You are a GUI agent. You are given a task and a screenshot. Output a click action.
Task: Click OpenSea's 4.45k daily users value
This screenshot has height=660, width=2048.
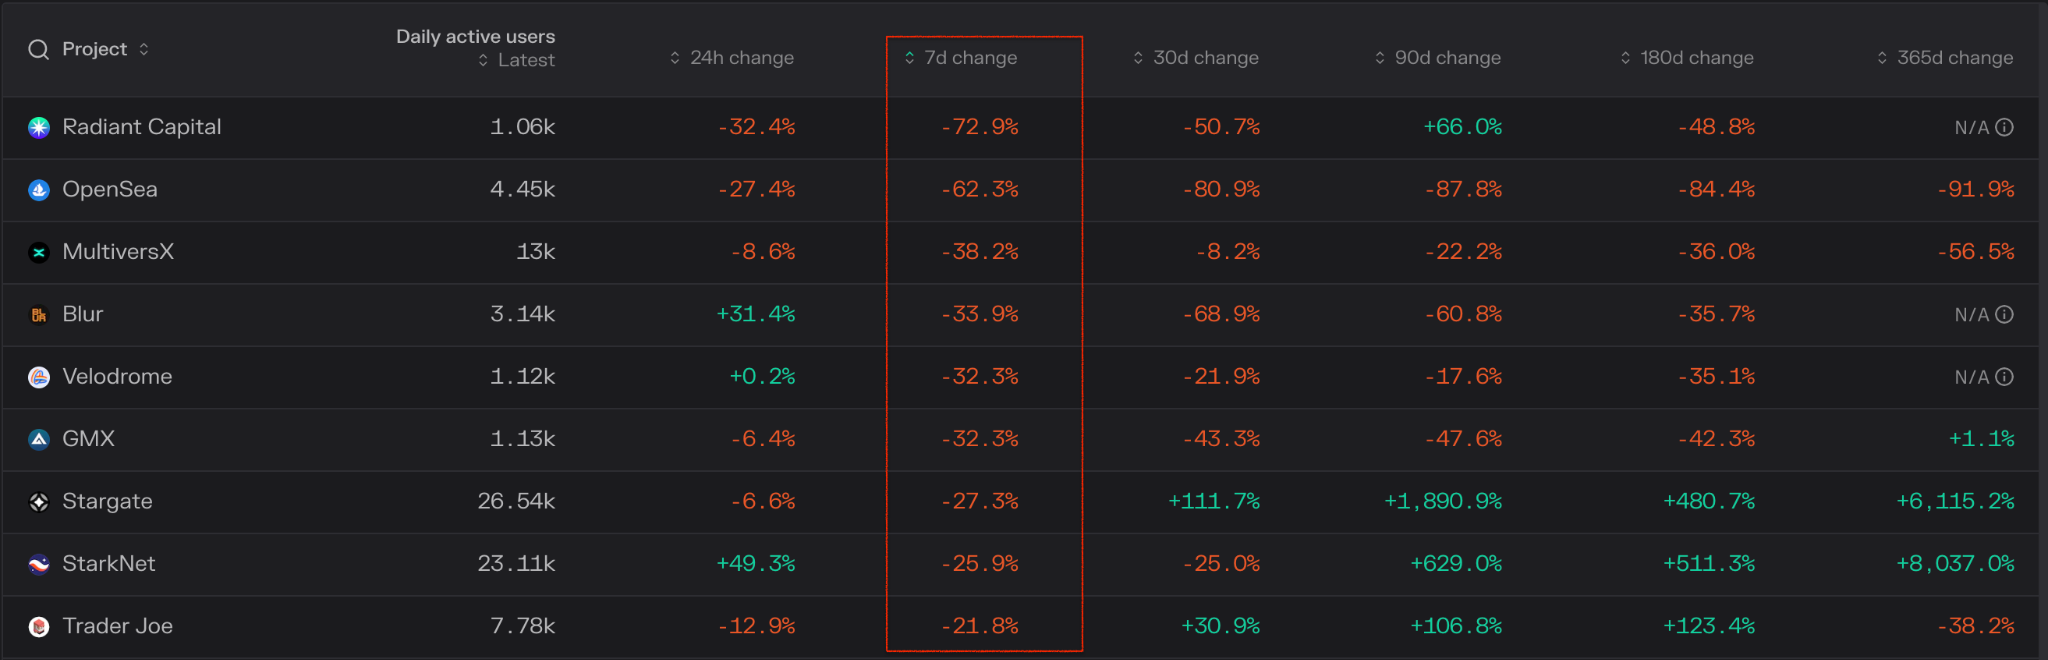point(522,189)
